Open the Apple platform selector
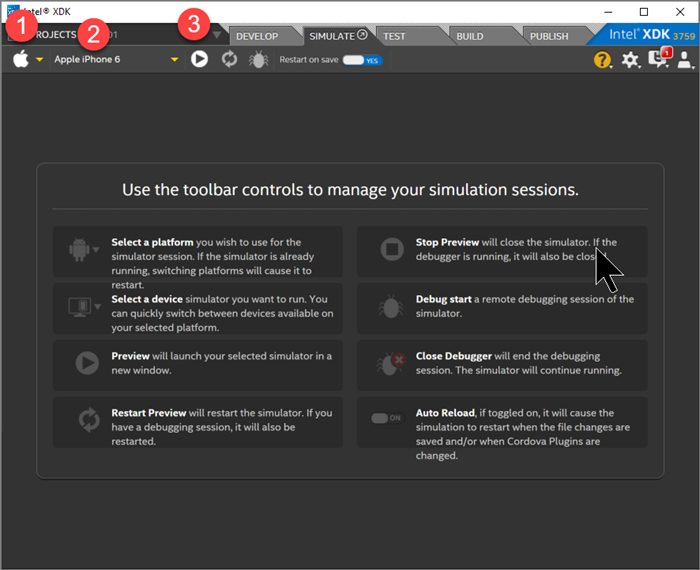The height and width of the screenshot is (570, 700). pyautogui.click(x=27, y=59)
